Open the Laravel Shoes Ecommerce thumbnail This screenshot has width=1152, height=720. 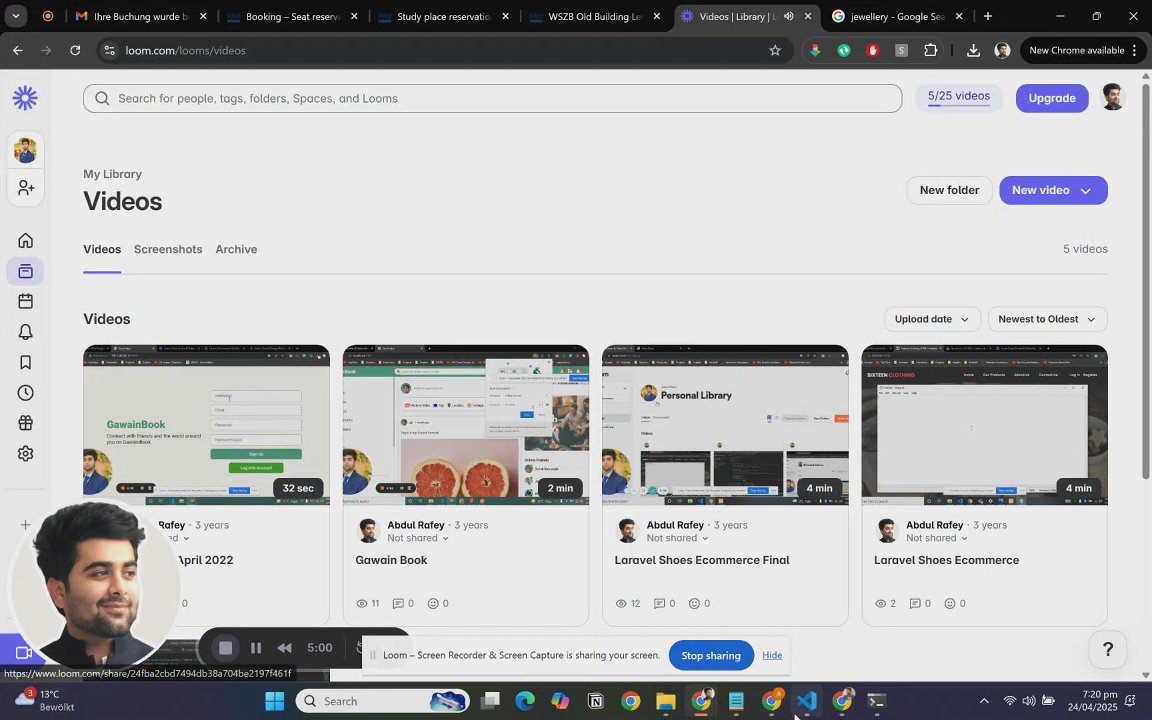[984, 425]
